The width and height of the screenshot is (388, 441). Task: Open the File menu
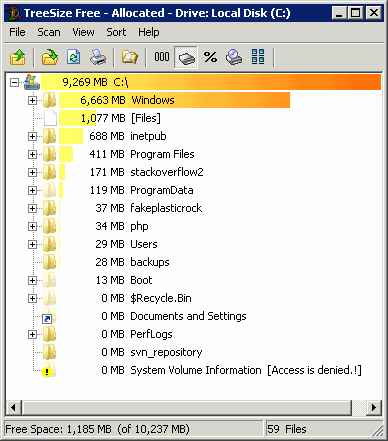[x=17, y=32]
